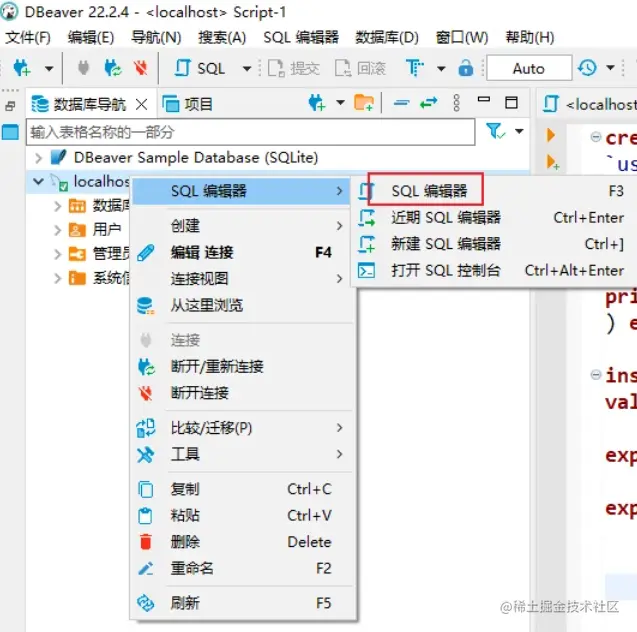Open the transaction mode dropdown arrow
The height and width of the screenshot is (632, 637).
point(441,68)
